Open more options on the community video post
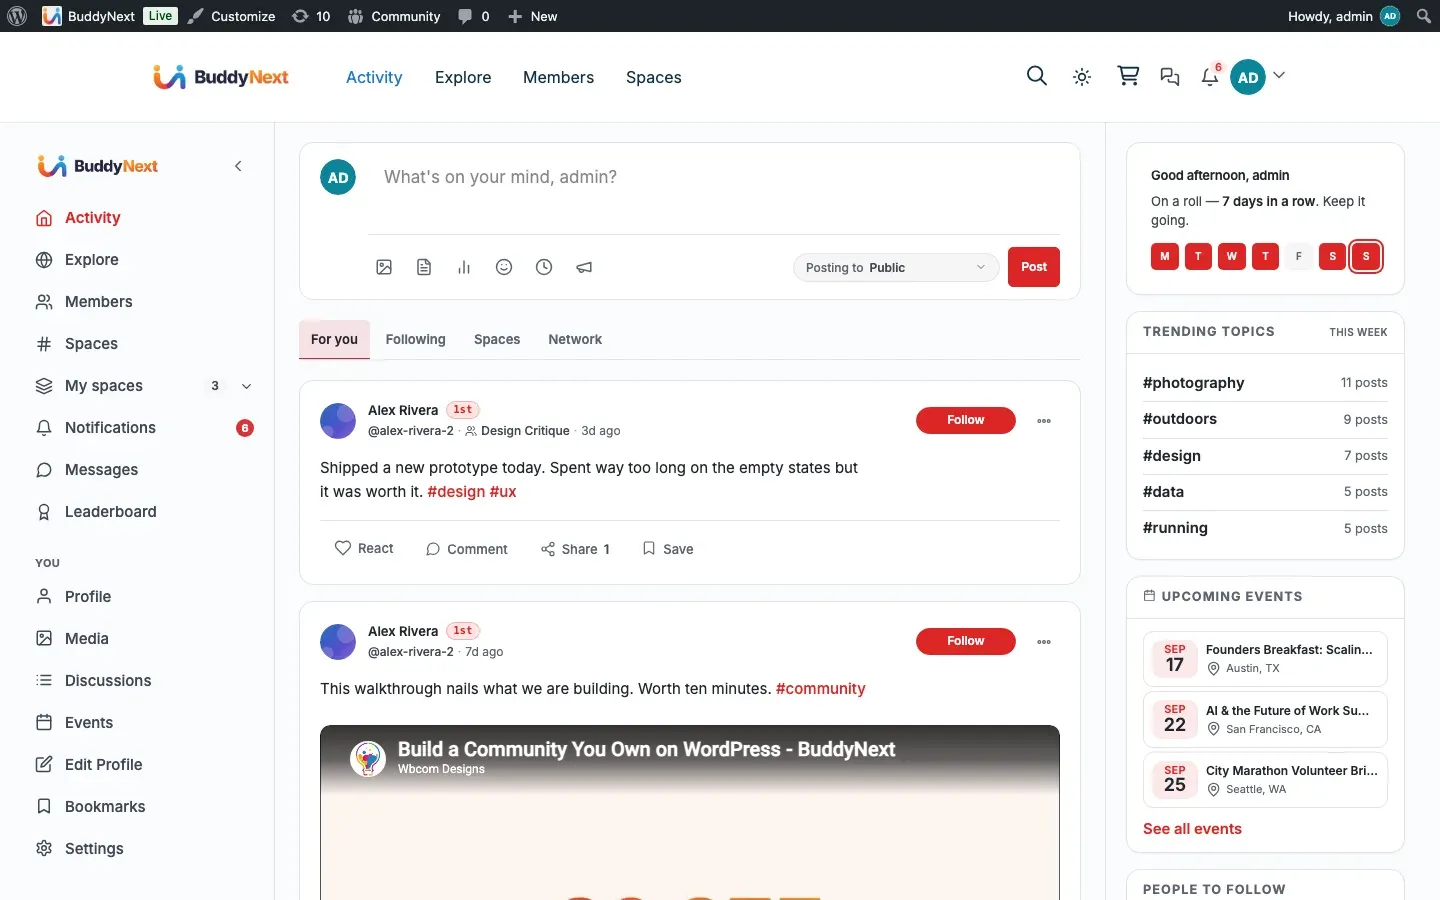Screen dimensions: 1440x900 tap(1044, 642)
